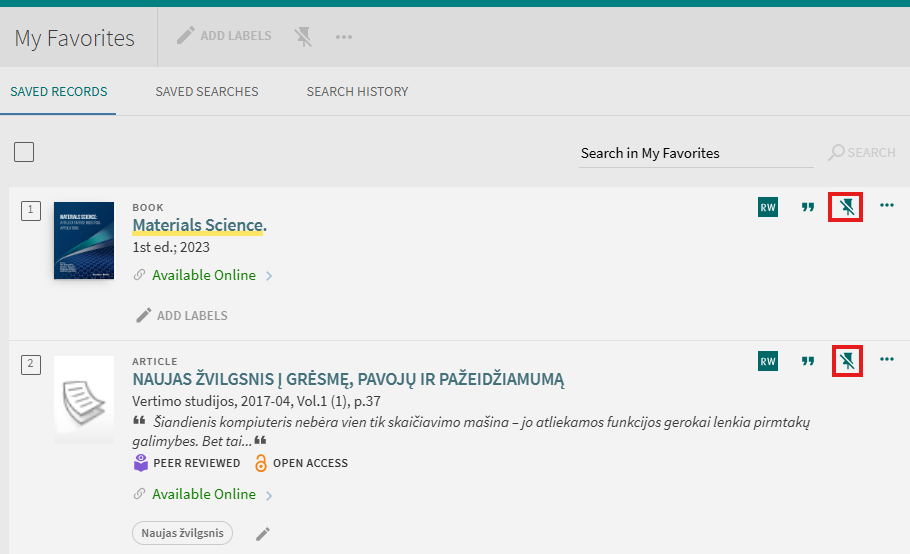The image size is (910, 554).
Task: Open the Search History tab
Action: [x=357, y=92]
